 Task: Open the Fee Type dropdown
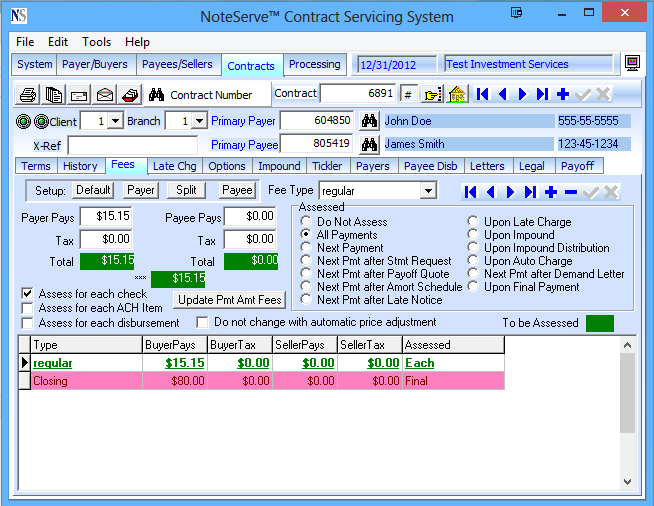(x=428, y=190)
